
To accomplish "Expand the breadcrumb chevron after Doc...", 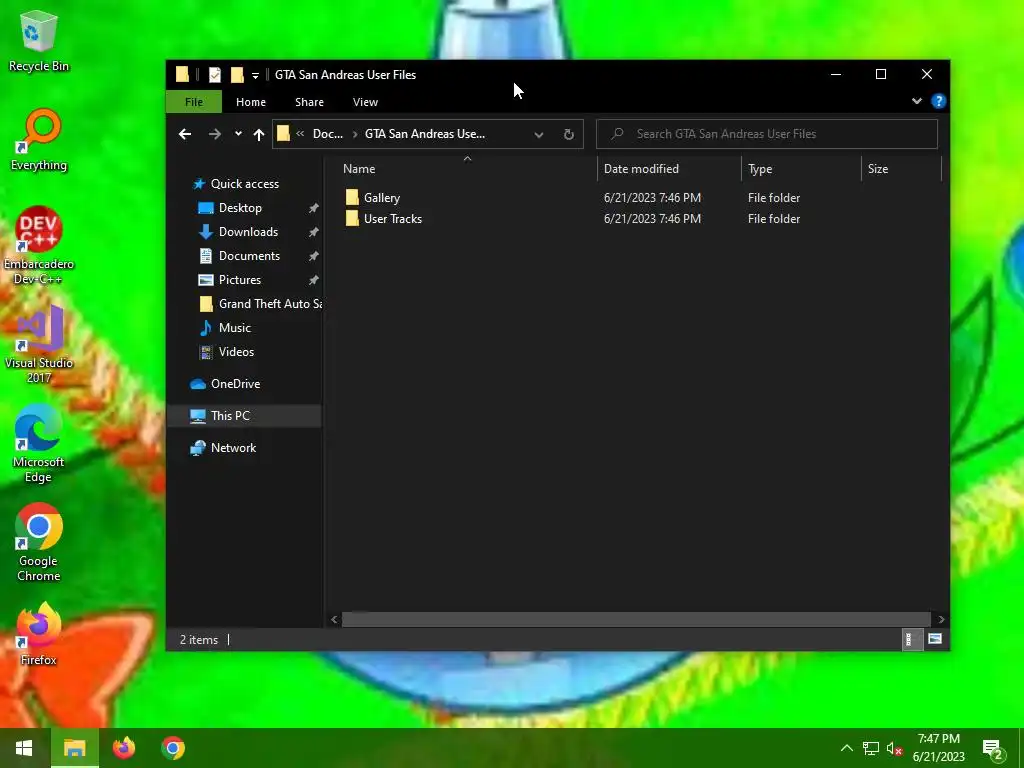I will click(355, 134).
